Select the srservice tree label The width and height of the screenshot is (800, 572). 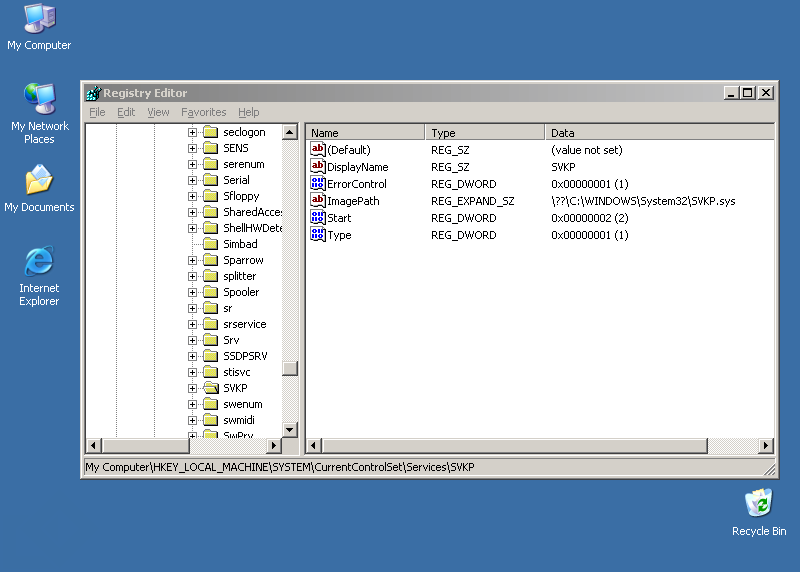244,324
